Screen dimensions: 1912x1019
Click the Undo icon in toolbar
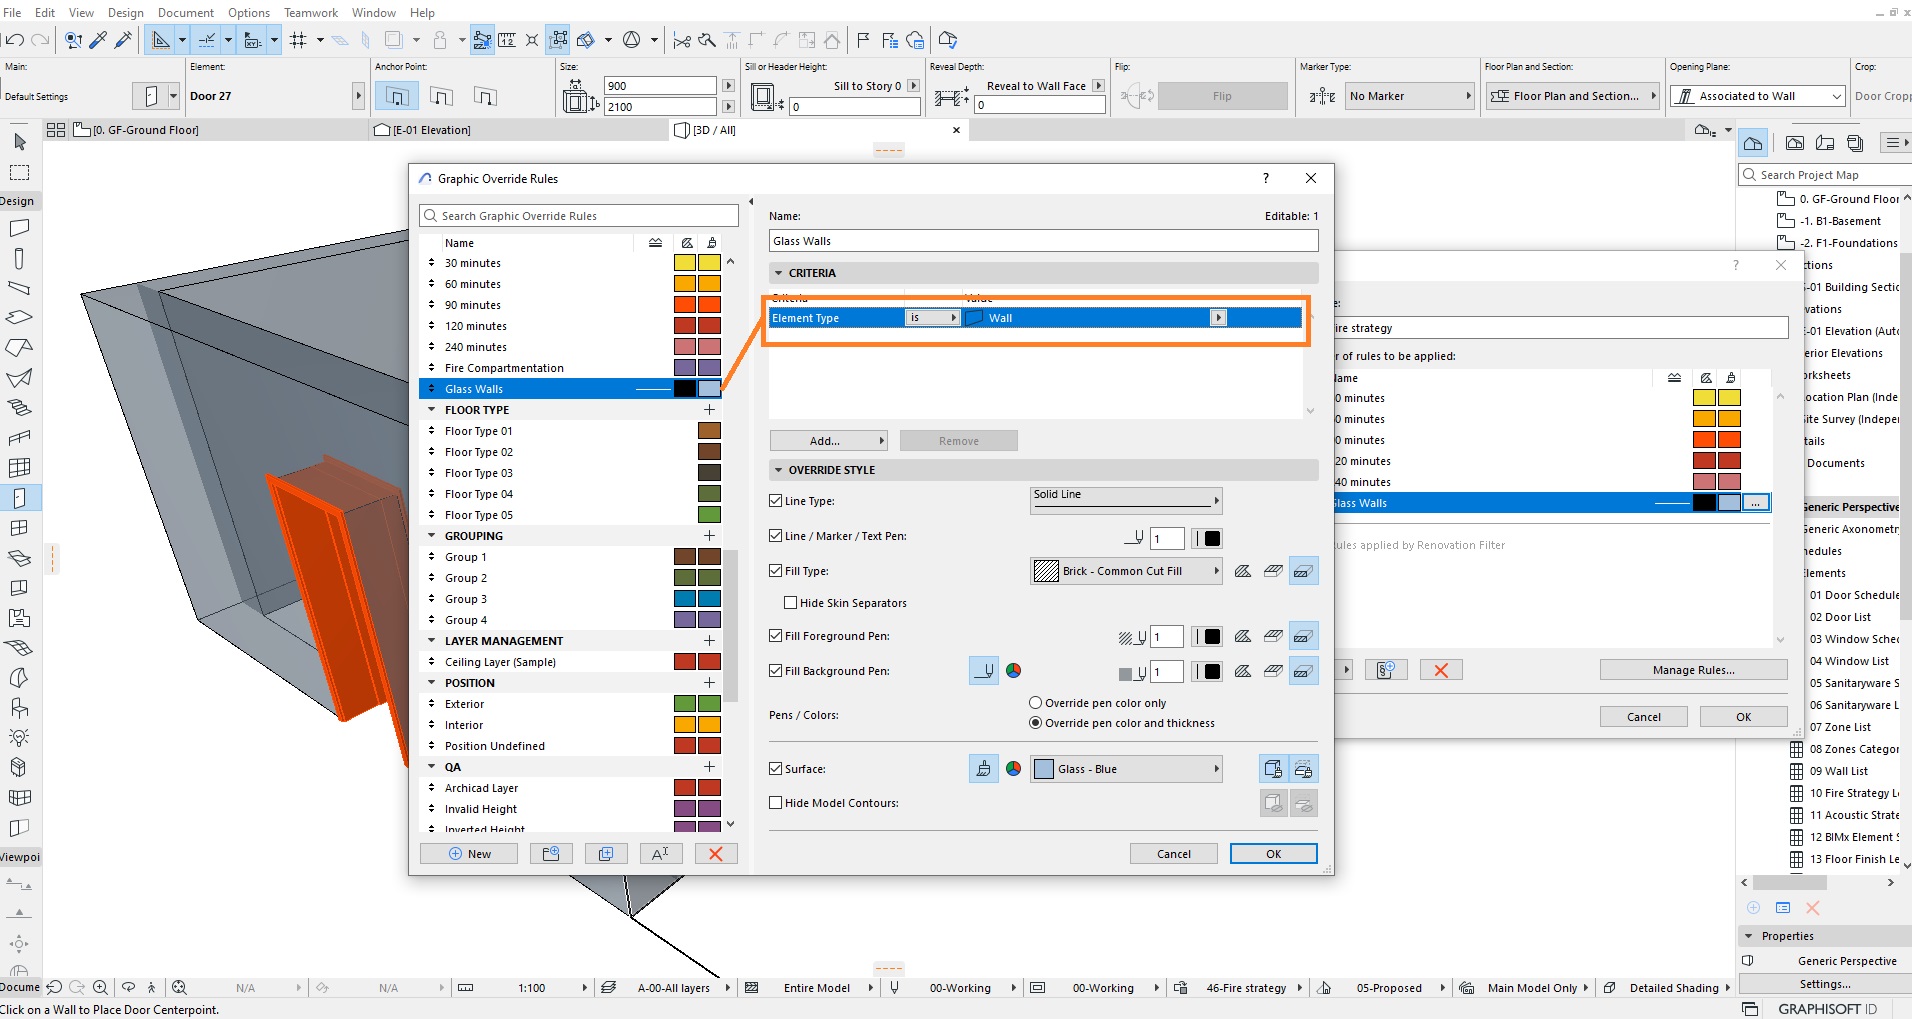click(x=15, y=40)
